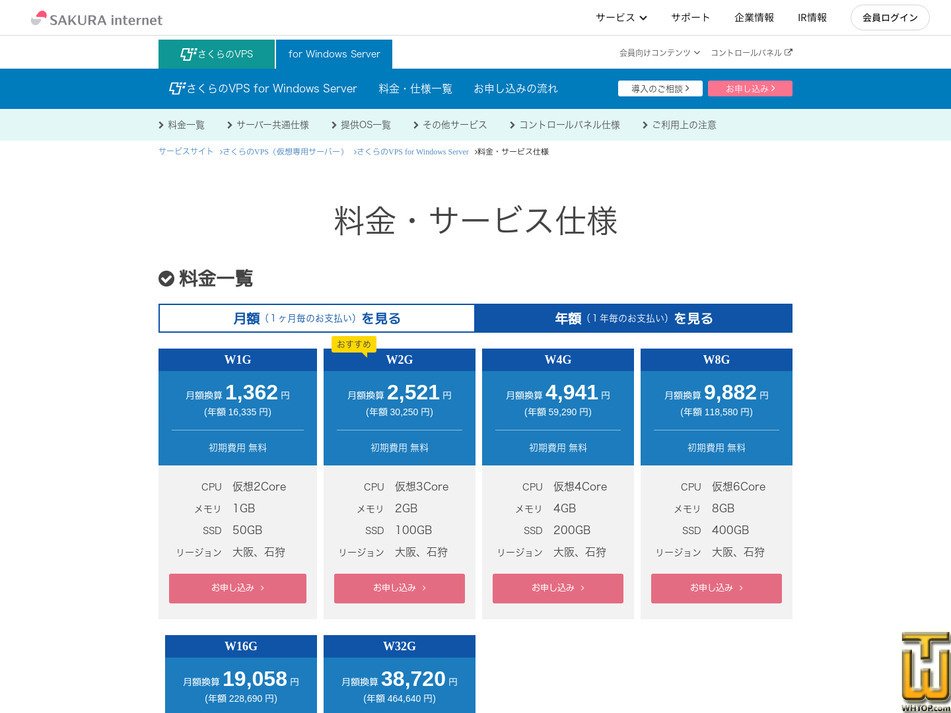The height and width of the screenshot is (713, 951).
Task: Click (年額 16,335 円) text
Action: [238, 412]
